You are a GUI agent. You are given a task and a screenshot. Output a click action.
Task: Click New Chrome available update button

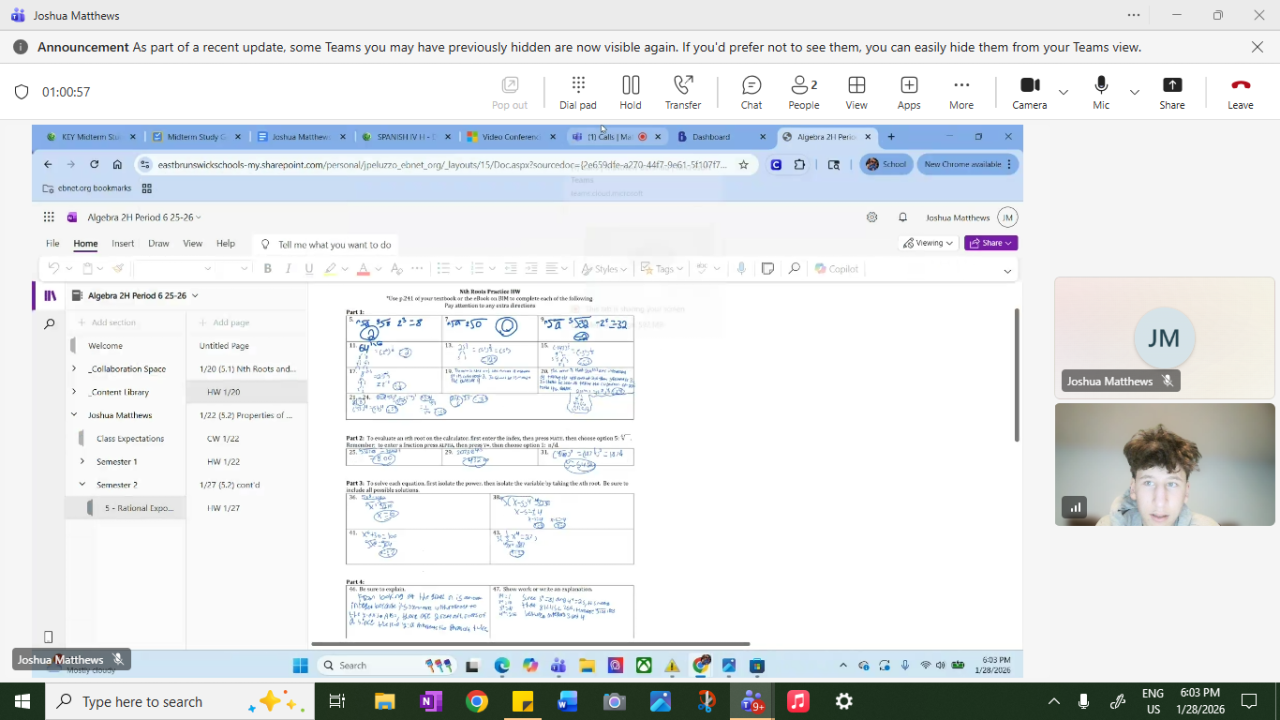(967, 164)
